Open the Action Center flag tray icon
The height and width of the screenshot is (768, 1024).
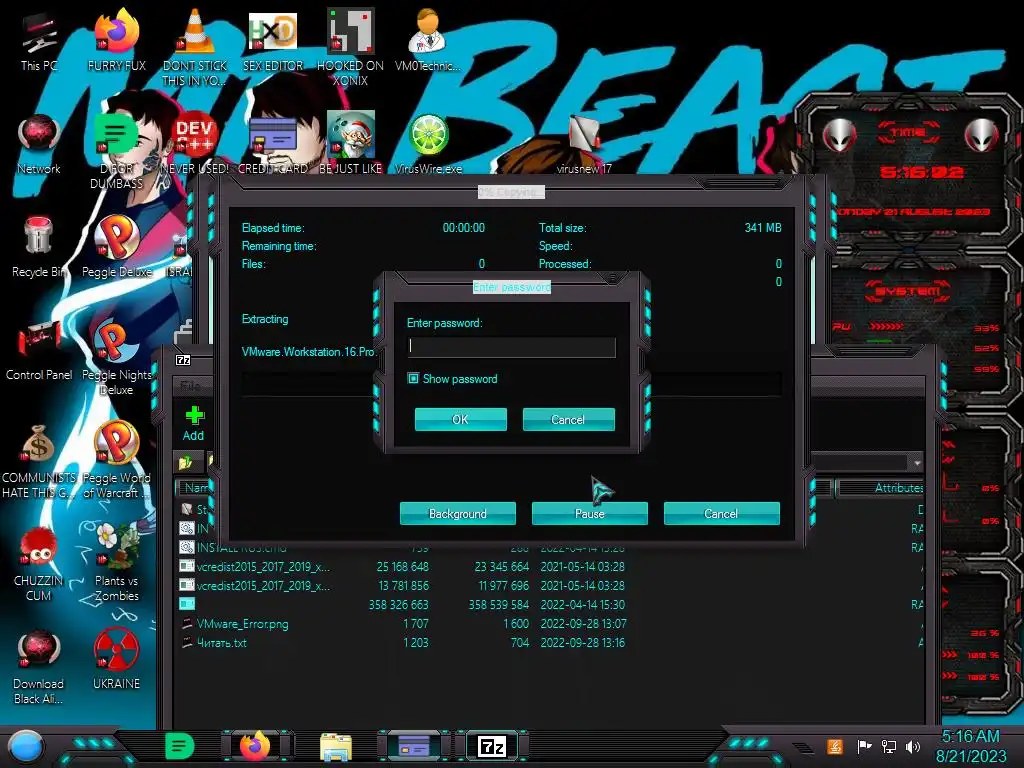(x=864, y=746)
